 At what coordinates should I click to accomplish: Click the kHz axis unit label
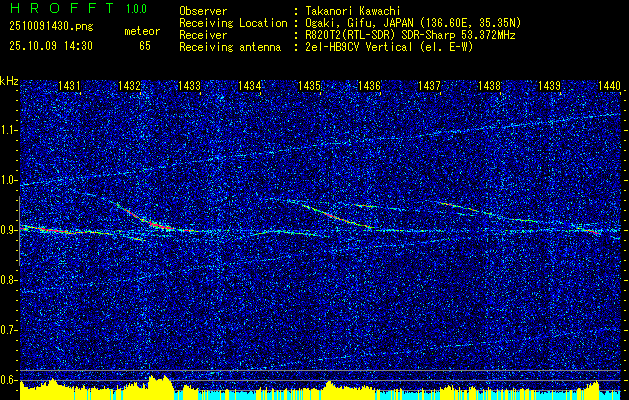pyautogui.click(x=9, y=81)
